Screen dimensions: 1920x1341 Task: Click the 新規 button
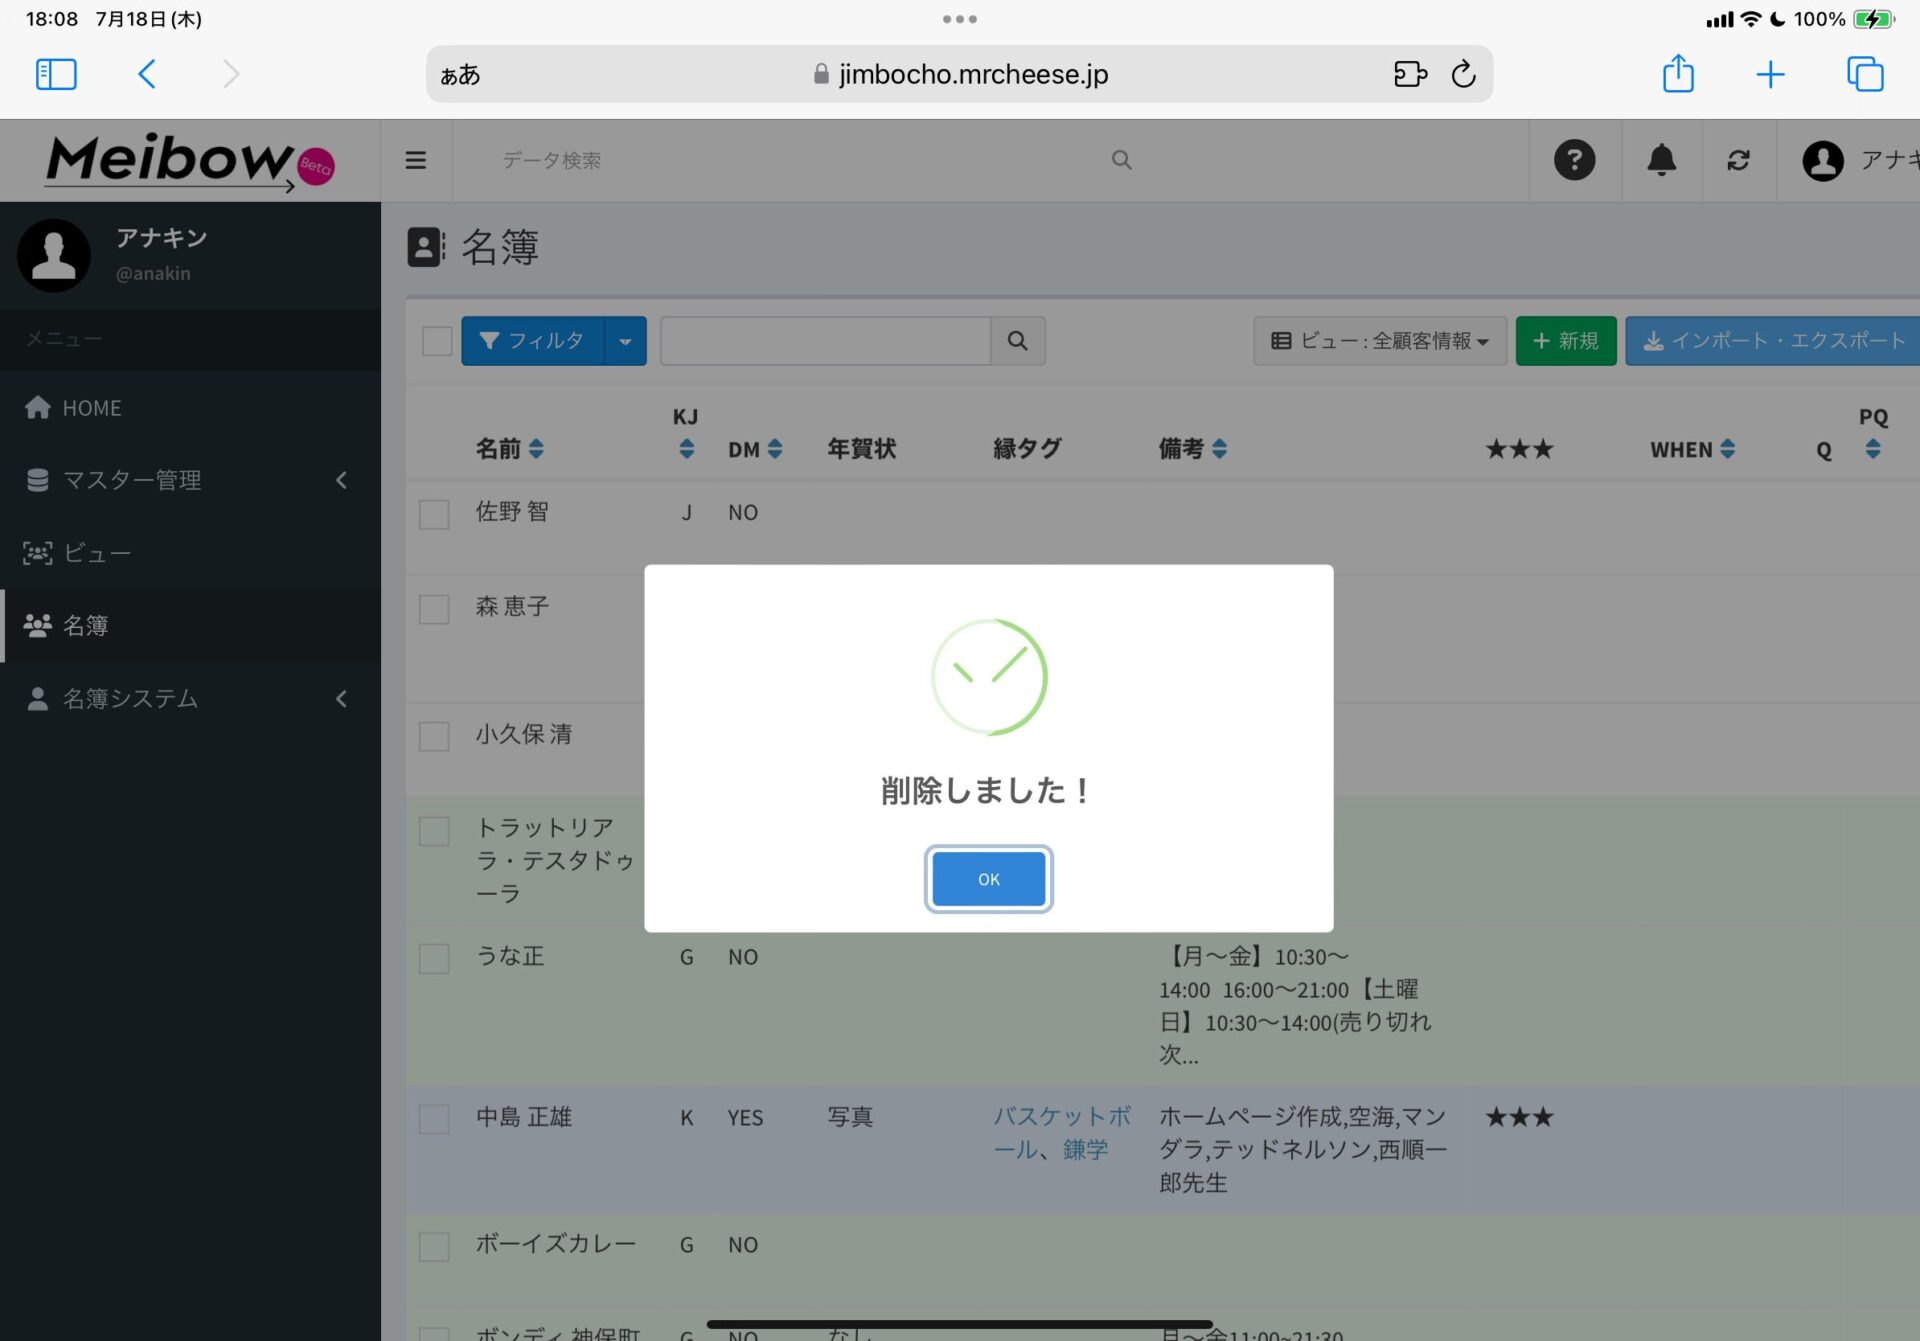pos(1566,341)
